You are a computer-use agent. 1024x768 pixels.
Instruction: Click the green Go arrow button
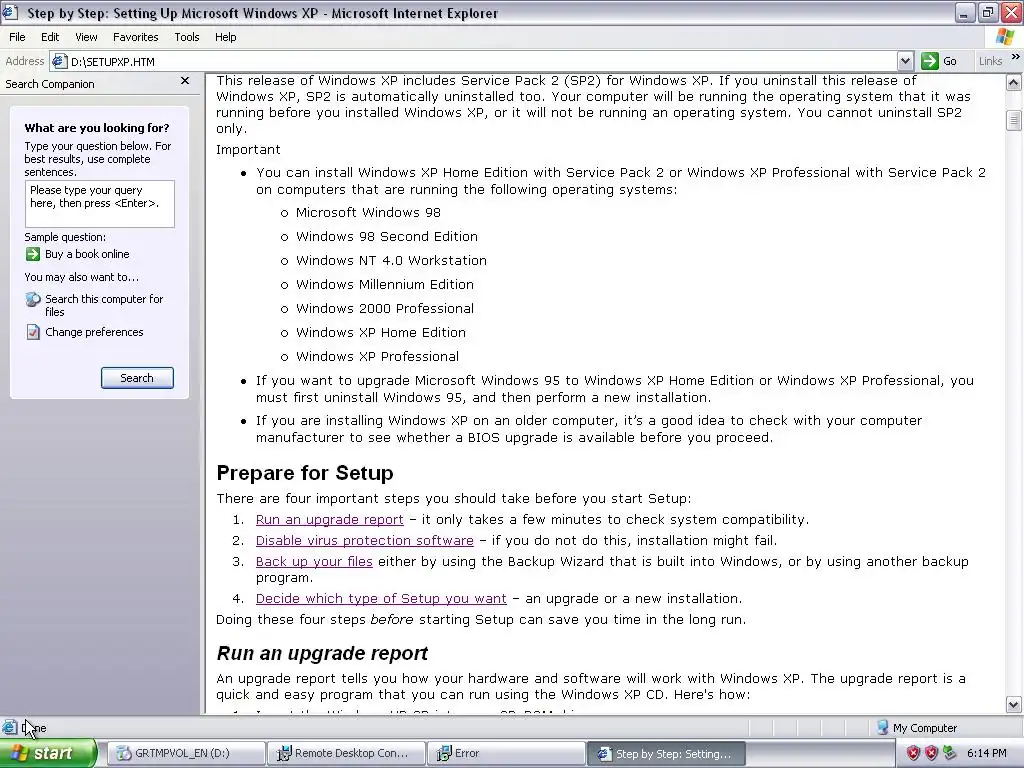click(929, 61)
